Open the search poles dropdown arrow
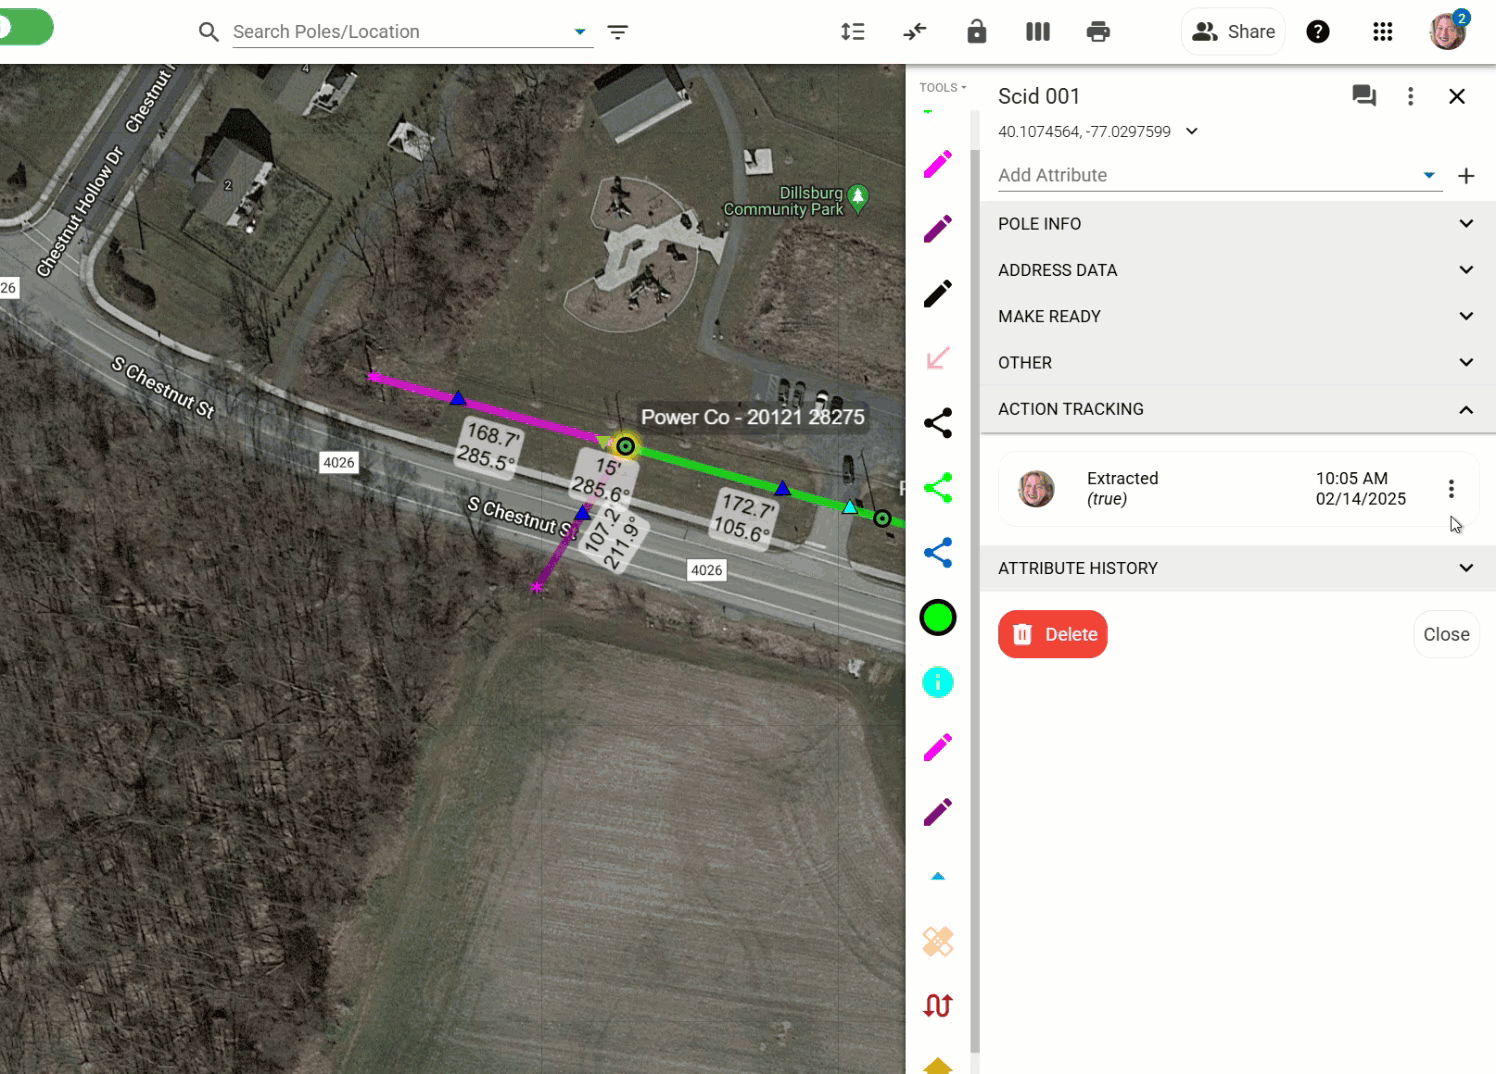 pyautogui.click(x=580, y=32)
